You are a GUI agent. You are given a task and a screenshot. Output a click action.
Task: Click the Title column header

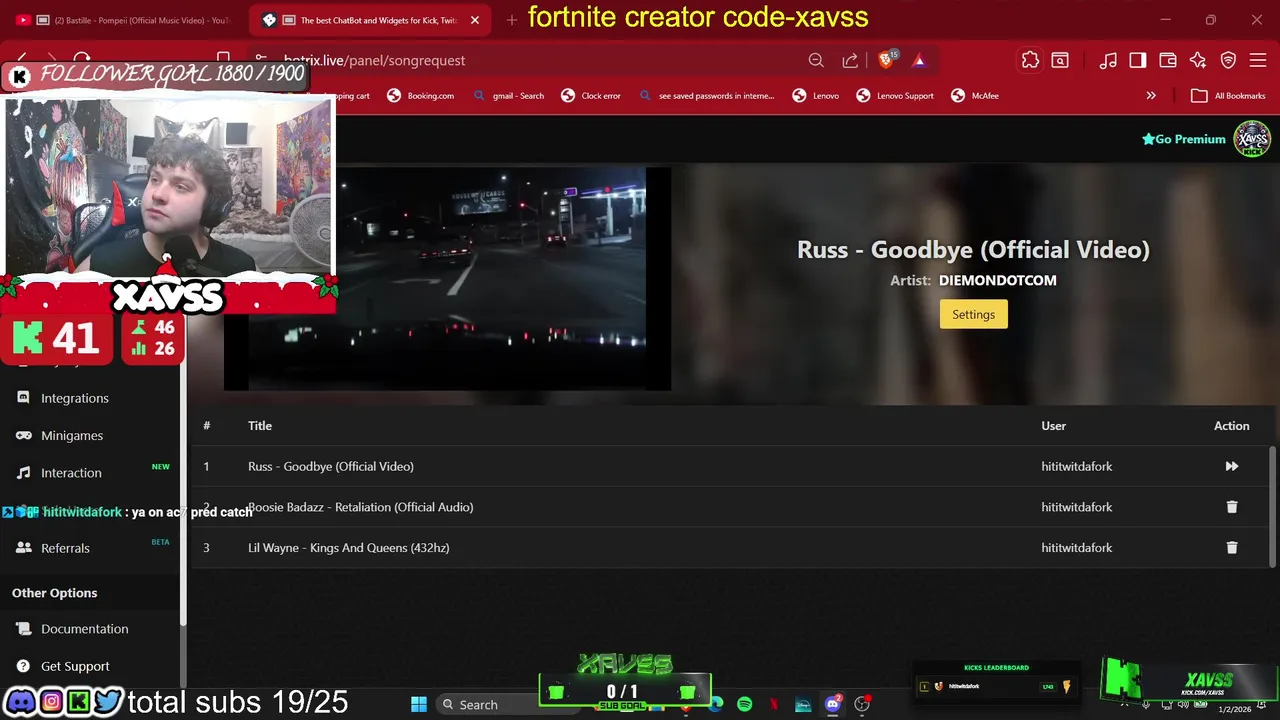pos(260,425)
